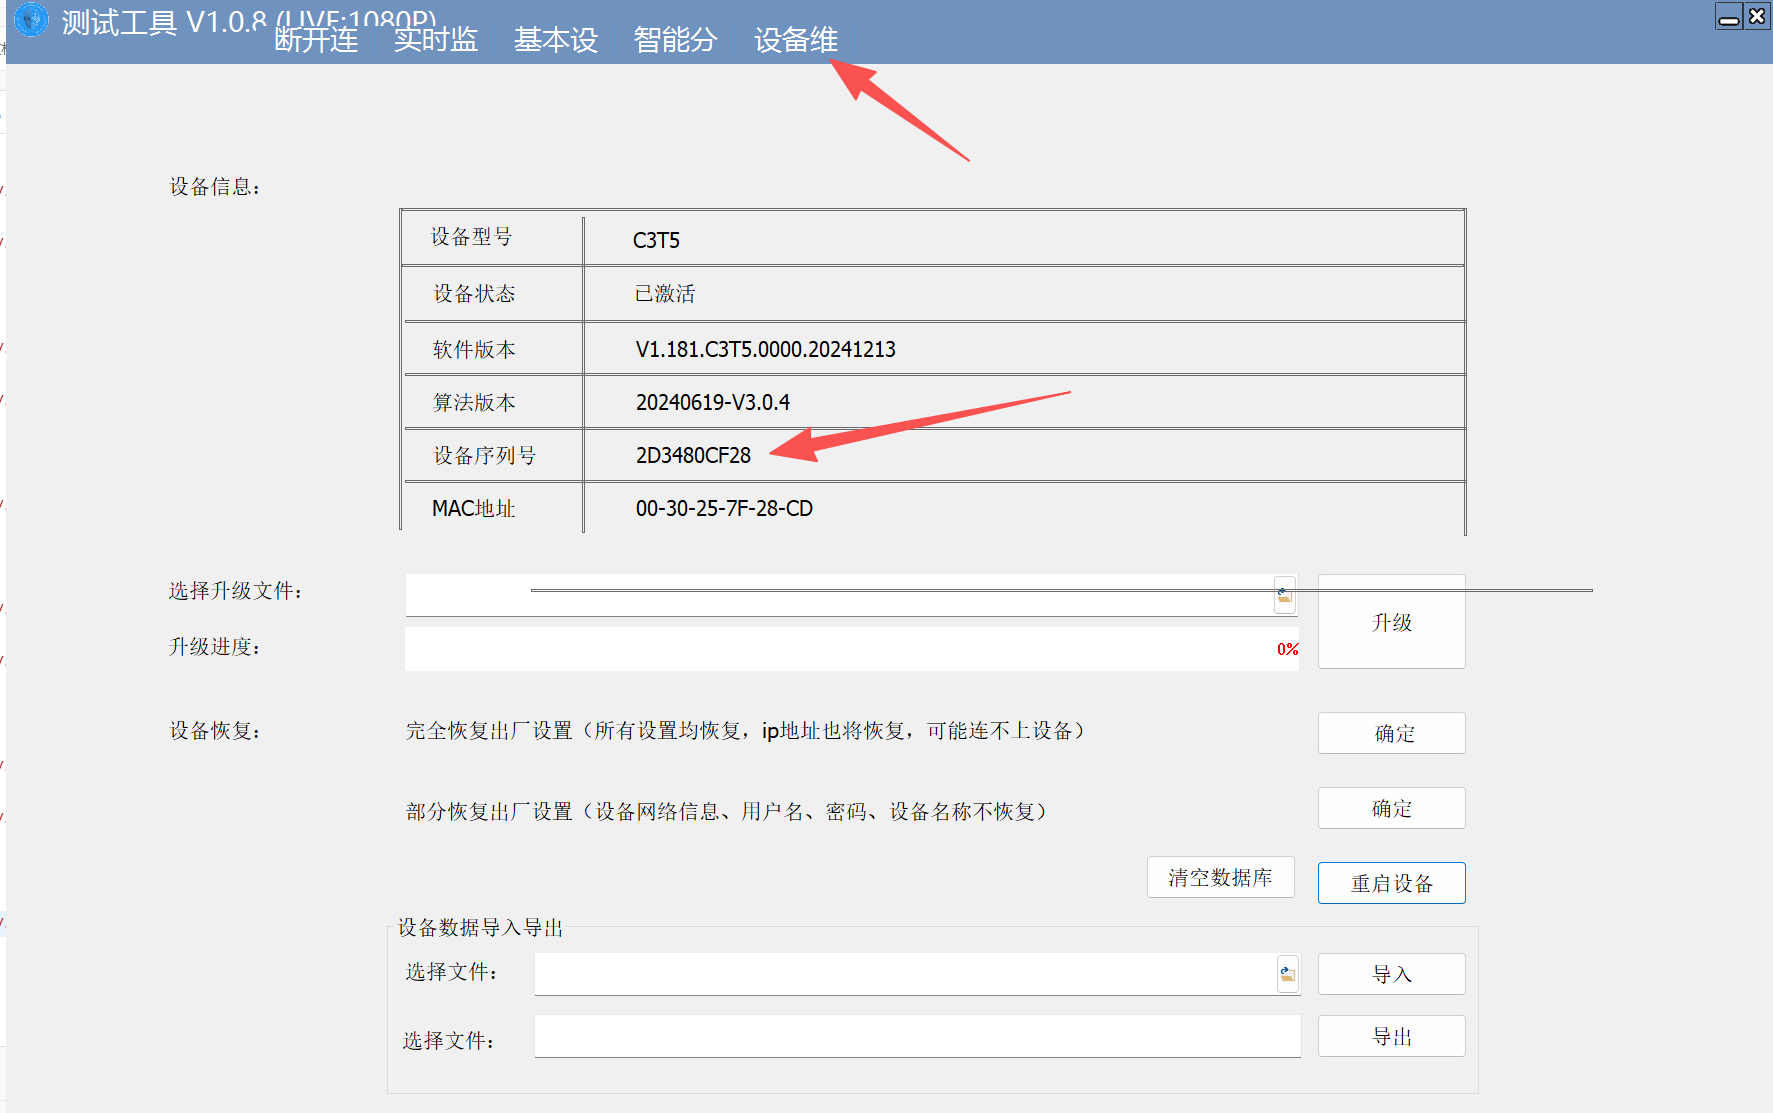Open the 断开连 menu item
The width and height of the screenshot is (1773, 1113).
tap(316, 40)
